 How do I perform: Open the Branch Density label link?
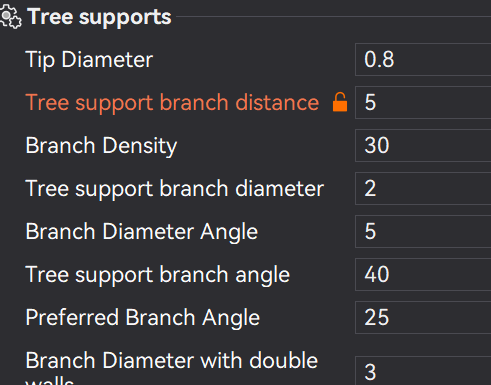coord(101,146)
